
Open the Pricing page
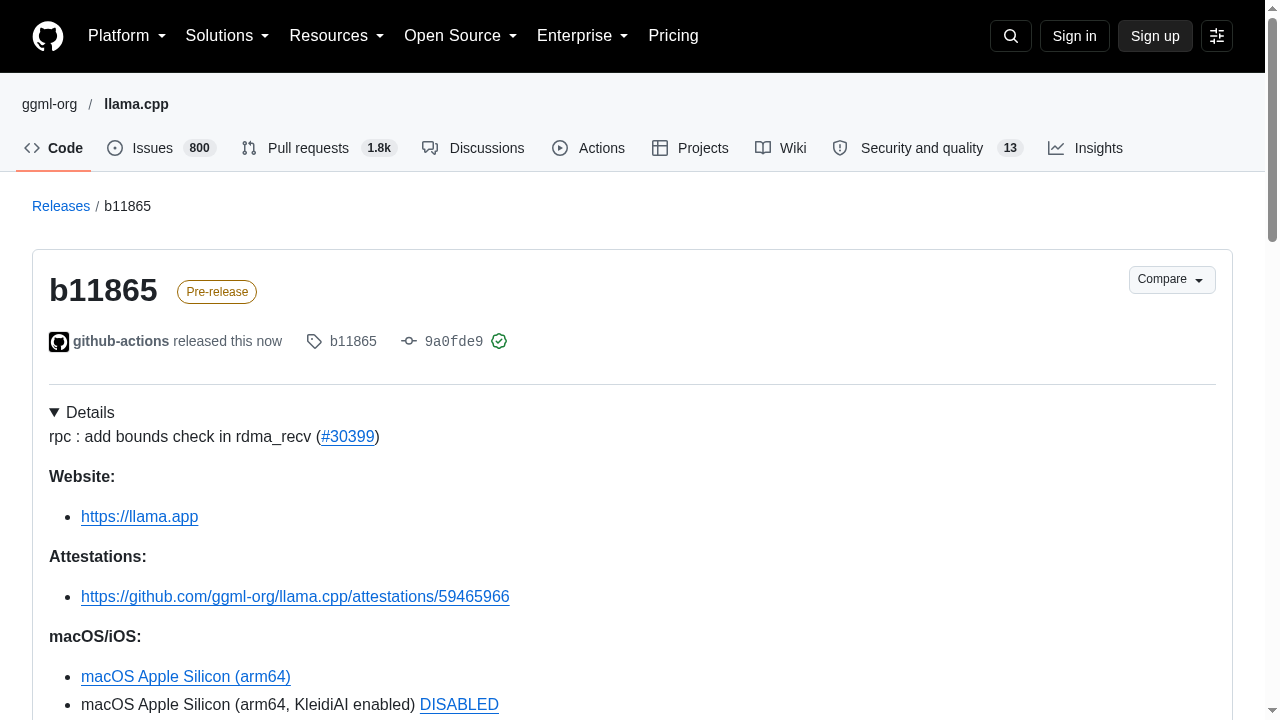tap(673, 36)
